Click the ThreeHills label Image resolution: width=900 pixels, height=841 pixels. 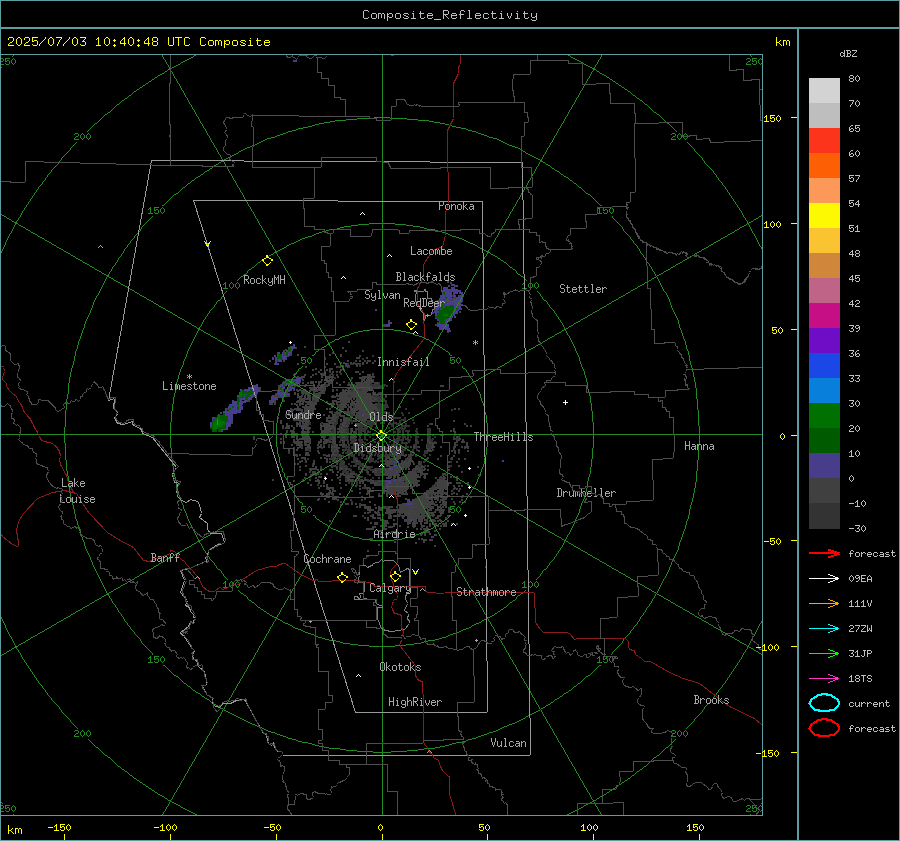click(x=503, y=437)
